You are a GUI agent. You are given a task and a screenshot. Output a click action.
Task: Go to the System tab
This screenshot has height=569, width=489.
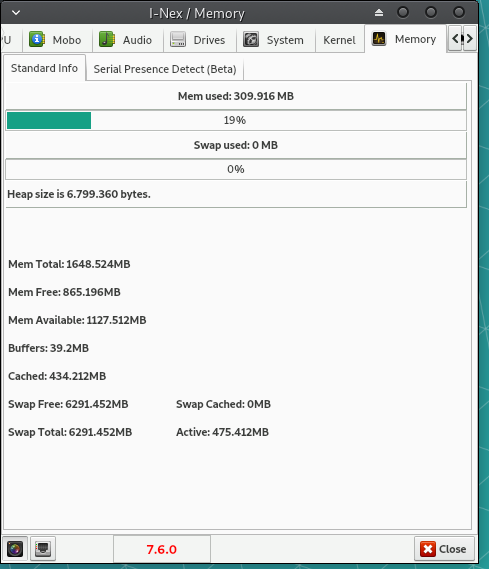coord(276,40)
